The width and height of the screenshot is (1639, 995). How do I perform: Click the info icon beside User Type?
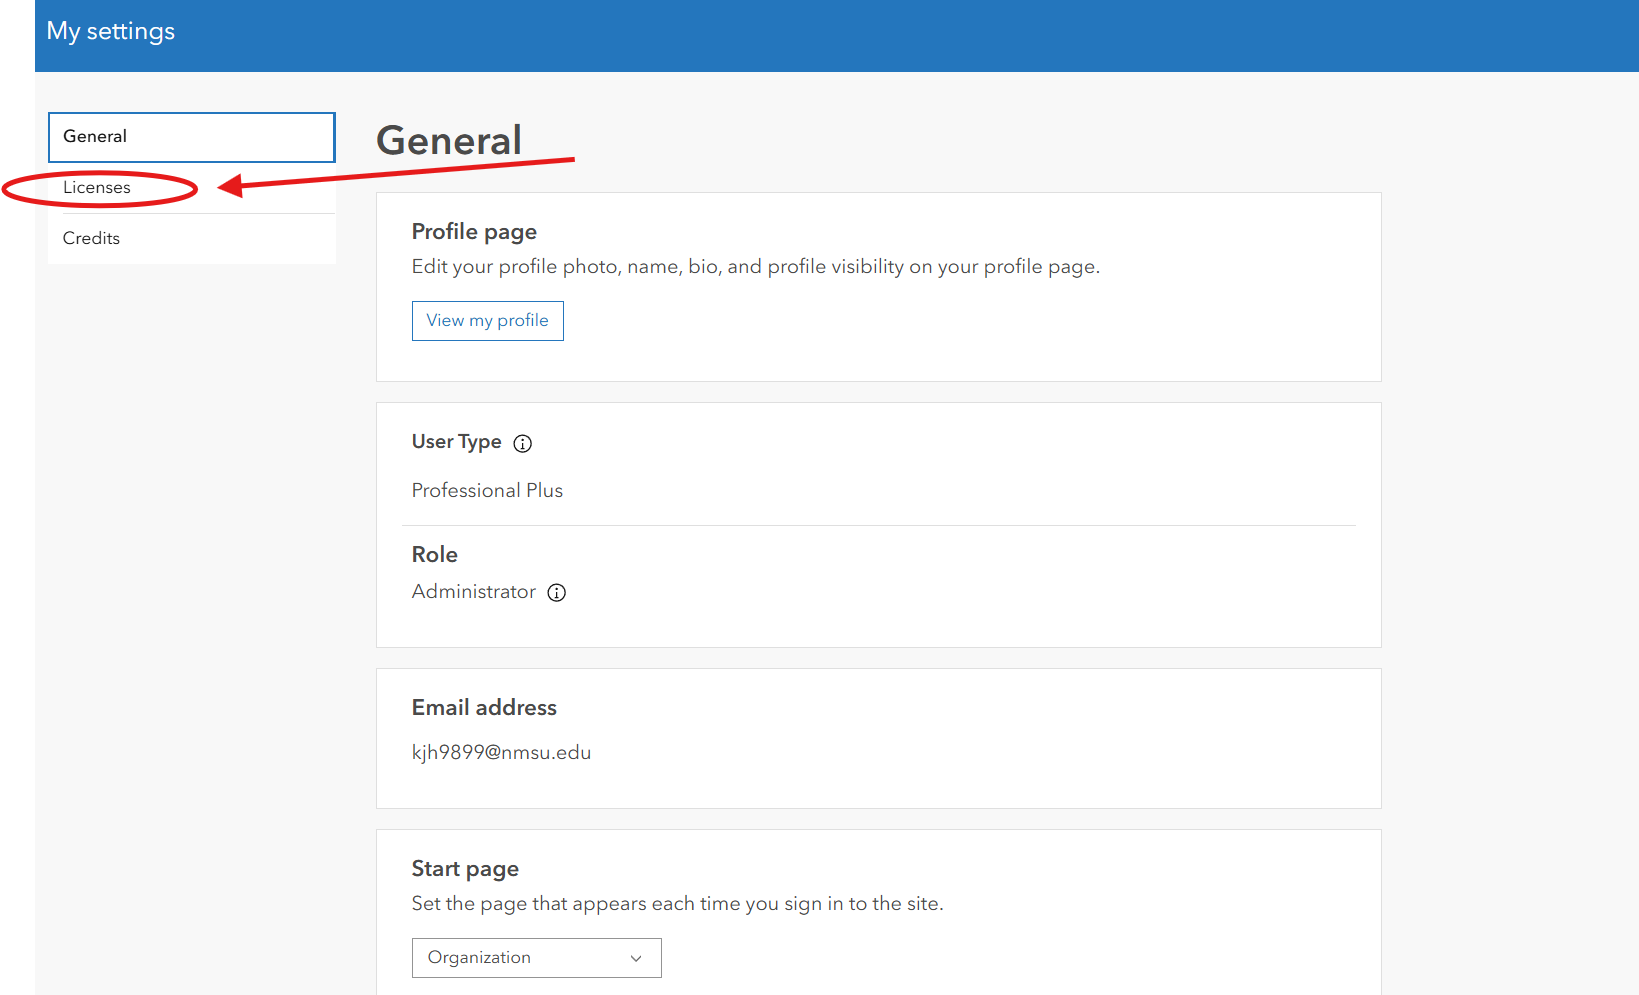[x=522, y=443]
